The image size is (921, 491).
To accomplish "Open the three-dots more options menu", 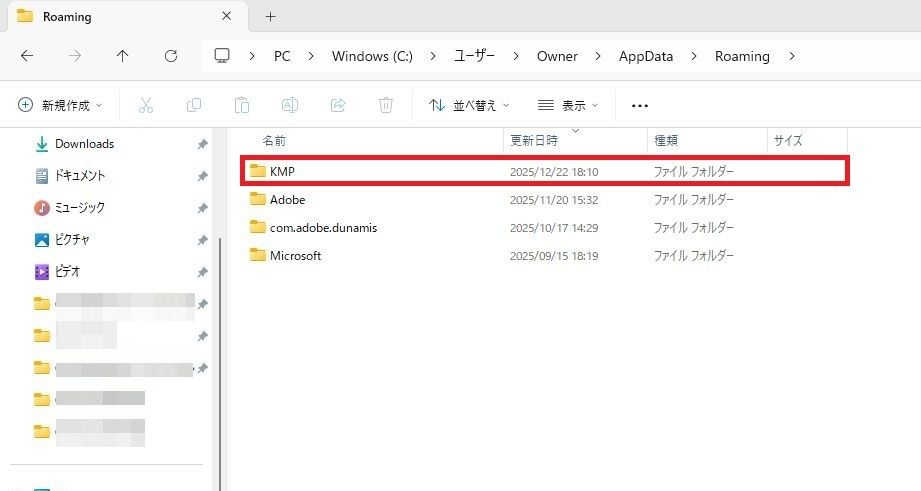I will tap(640, 105).
